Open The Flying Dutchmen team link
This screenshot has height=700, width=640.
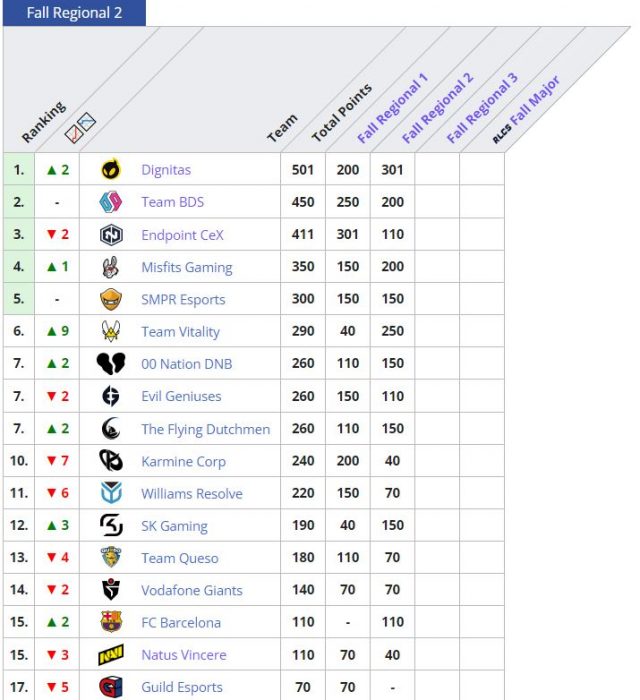coord(205,429)
